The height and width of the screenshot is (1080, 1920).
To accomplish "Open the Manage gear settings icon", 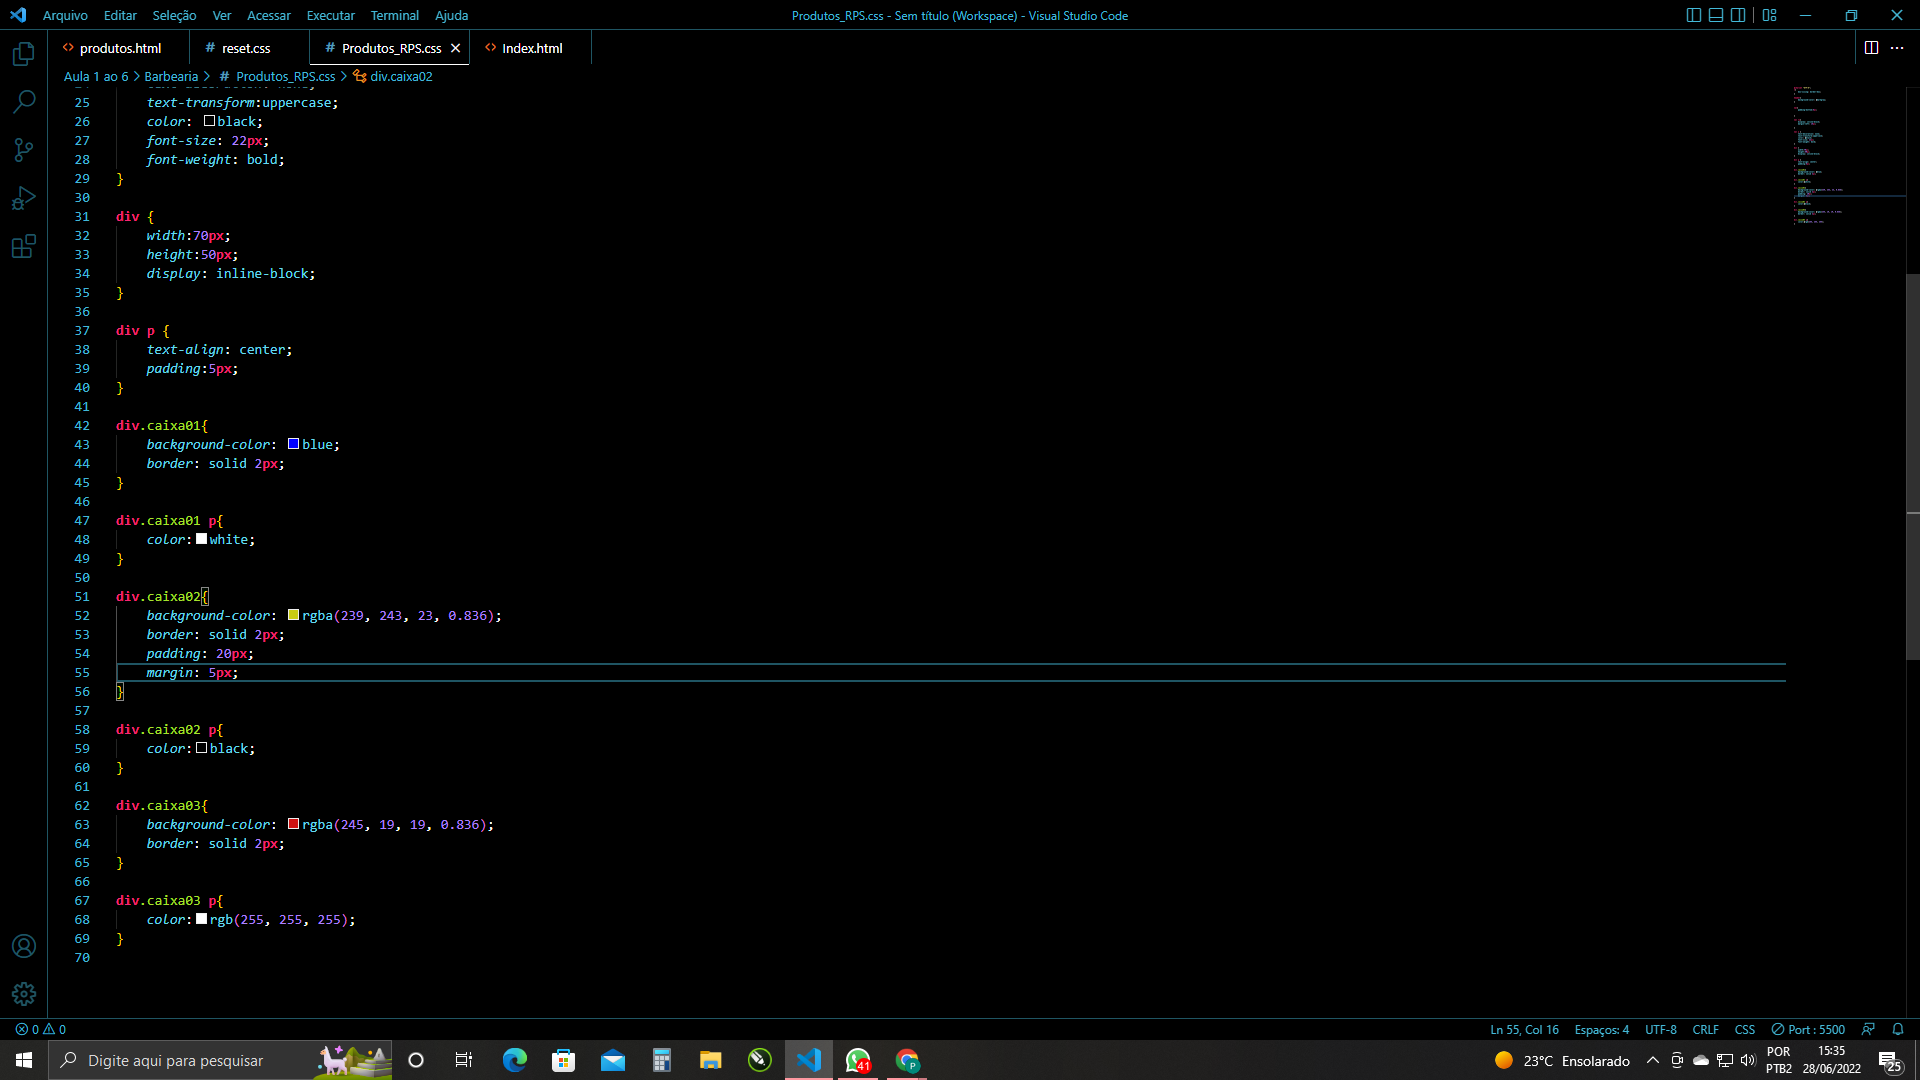I will (x=24, y=994).
